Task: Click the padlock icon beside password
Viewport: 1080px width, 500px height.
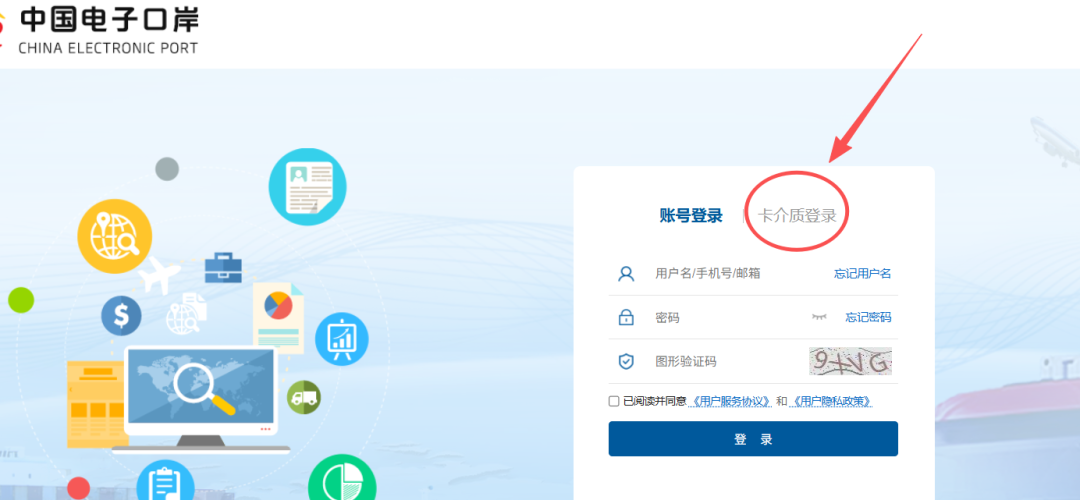Action: click(625, 317)
